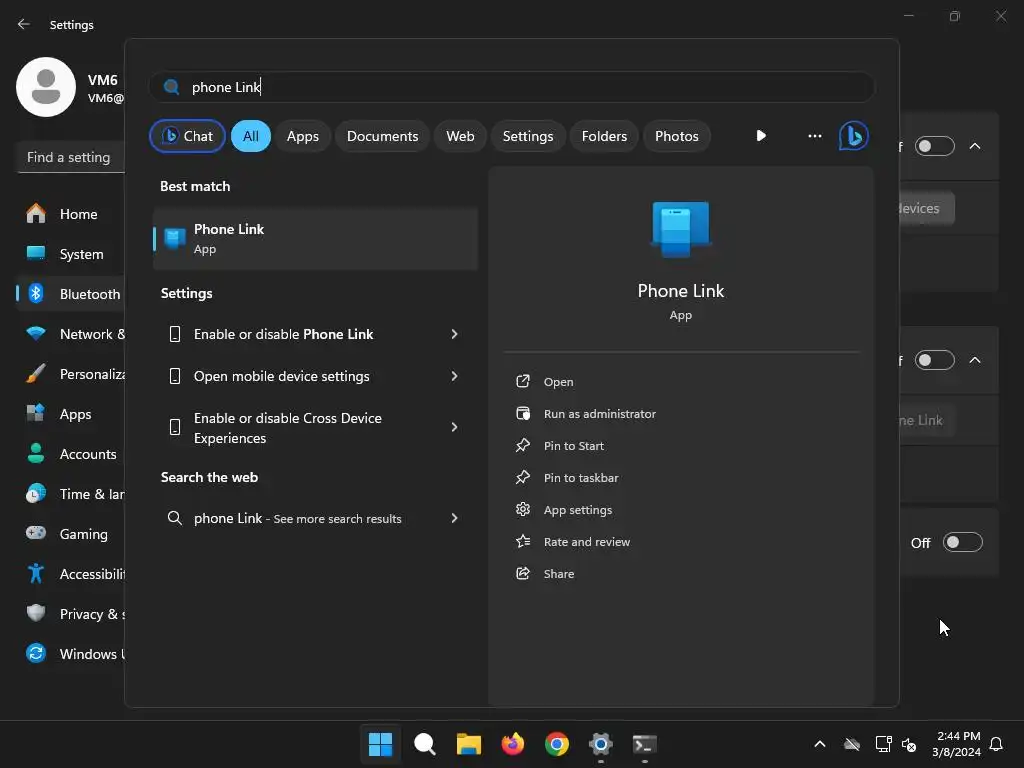1024x768 pixels.
Task: Click the large Phone Link app icon
Action: pyautogui.click(x=680, y=229)
